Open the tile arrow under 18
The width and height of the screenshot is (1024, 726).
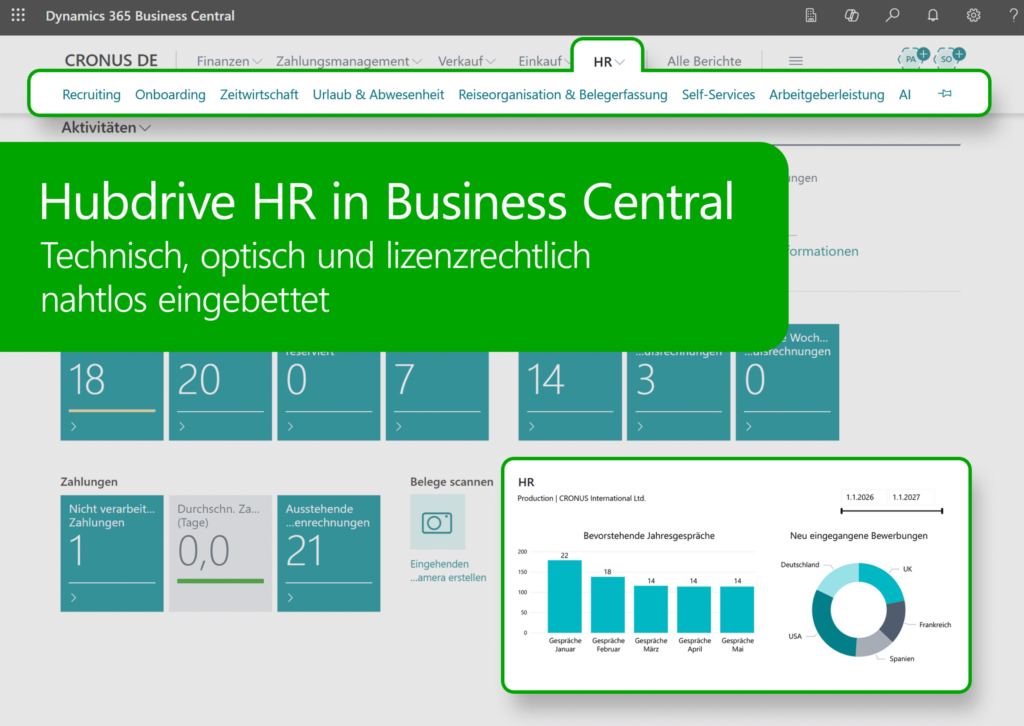click(74, 426)
